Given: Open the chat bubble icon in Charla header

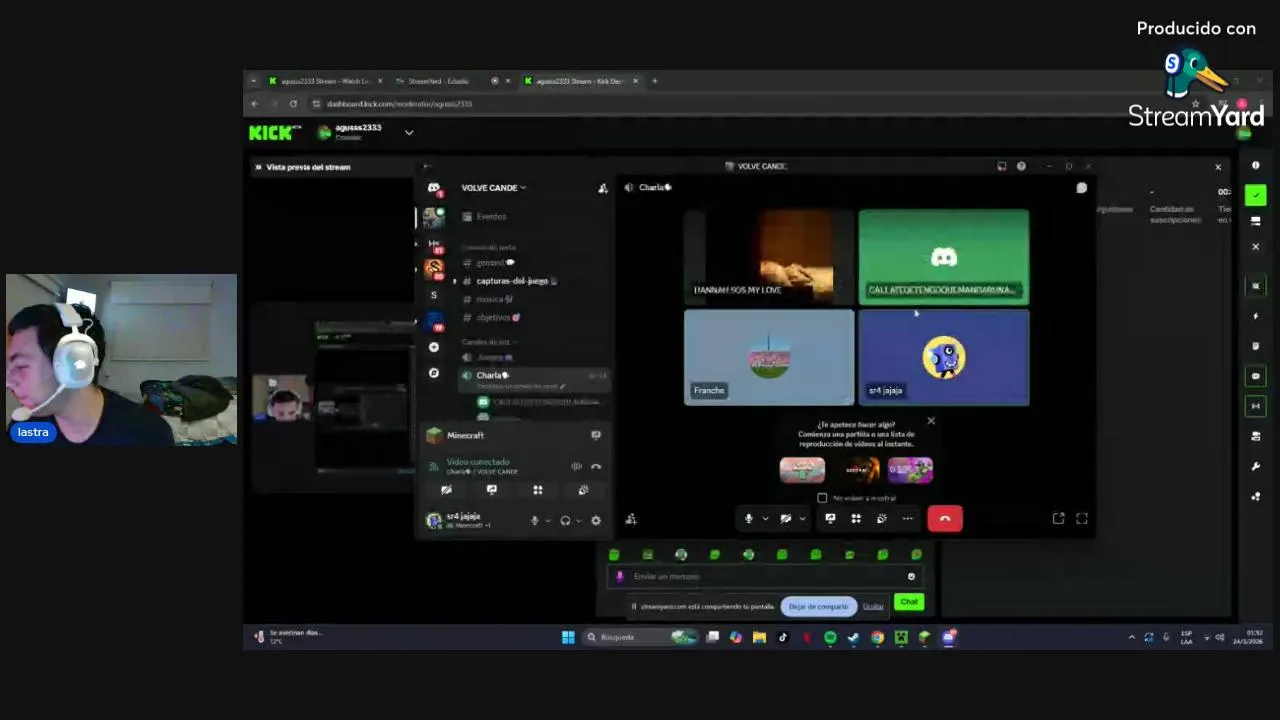Looking at the screenshot, I should [1081, 188].
